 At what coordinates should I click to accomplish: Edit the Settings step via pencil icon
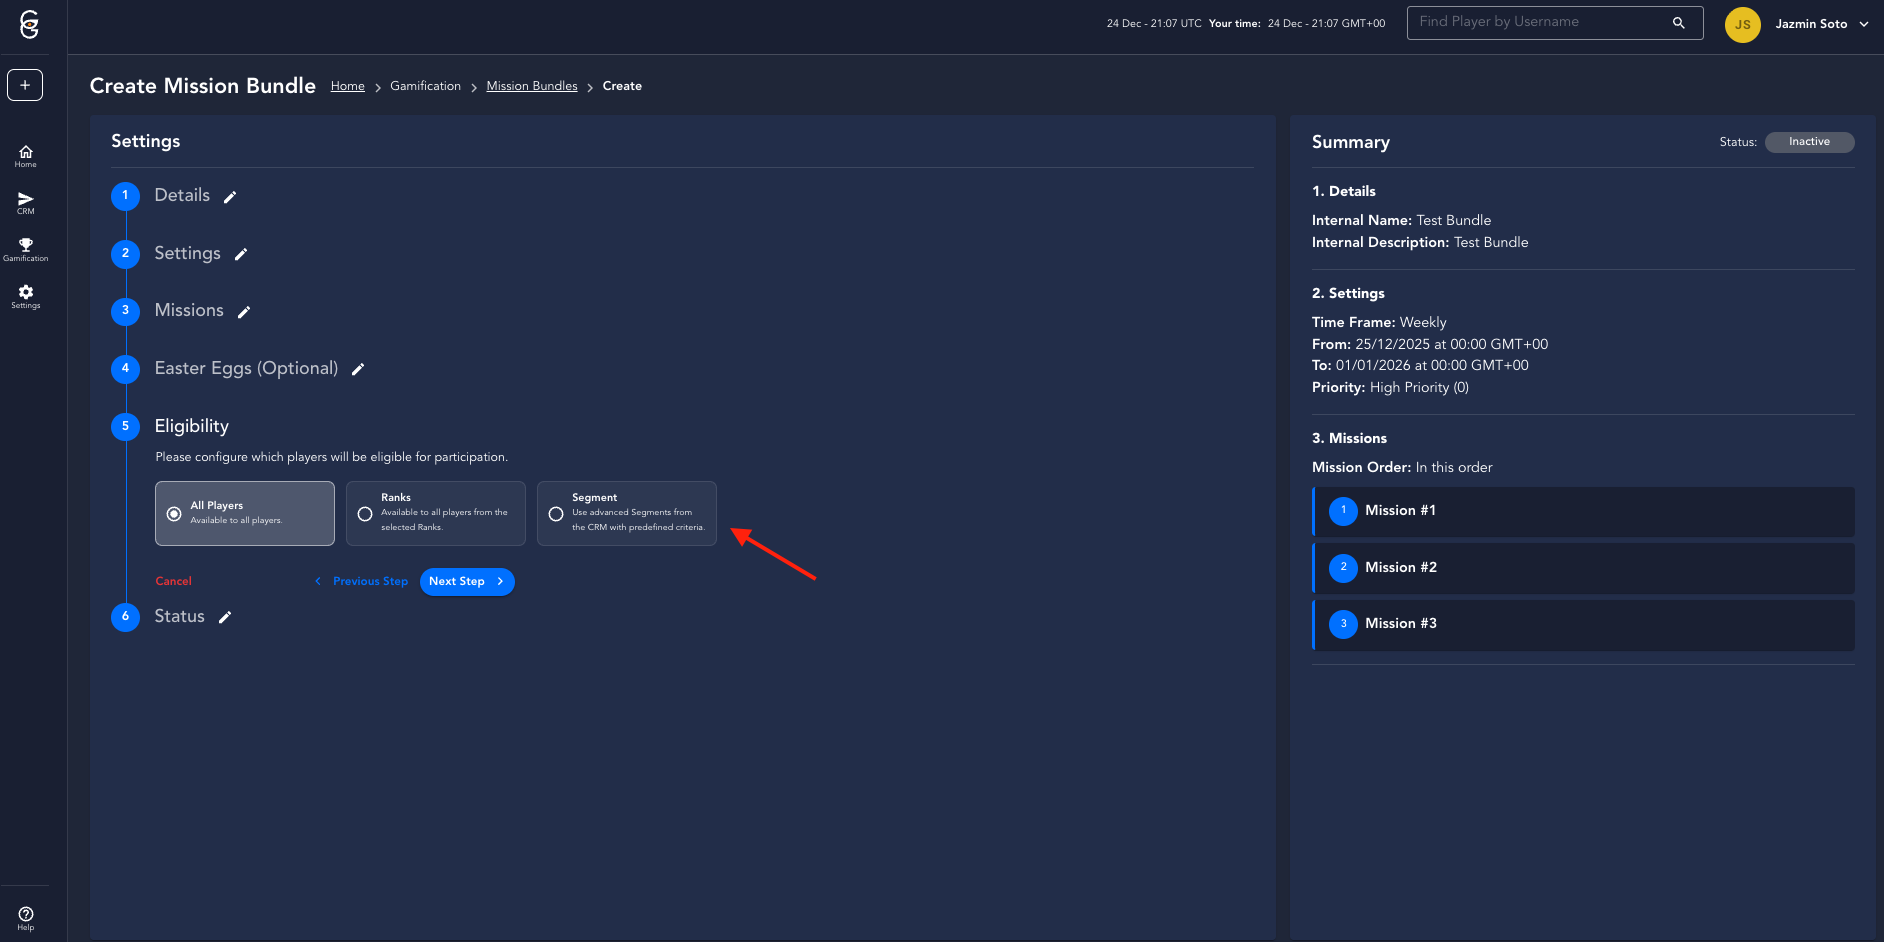pos(241,255)
